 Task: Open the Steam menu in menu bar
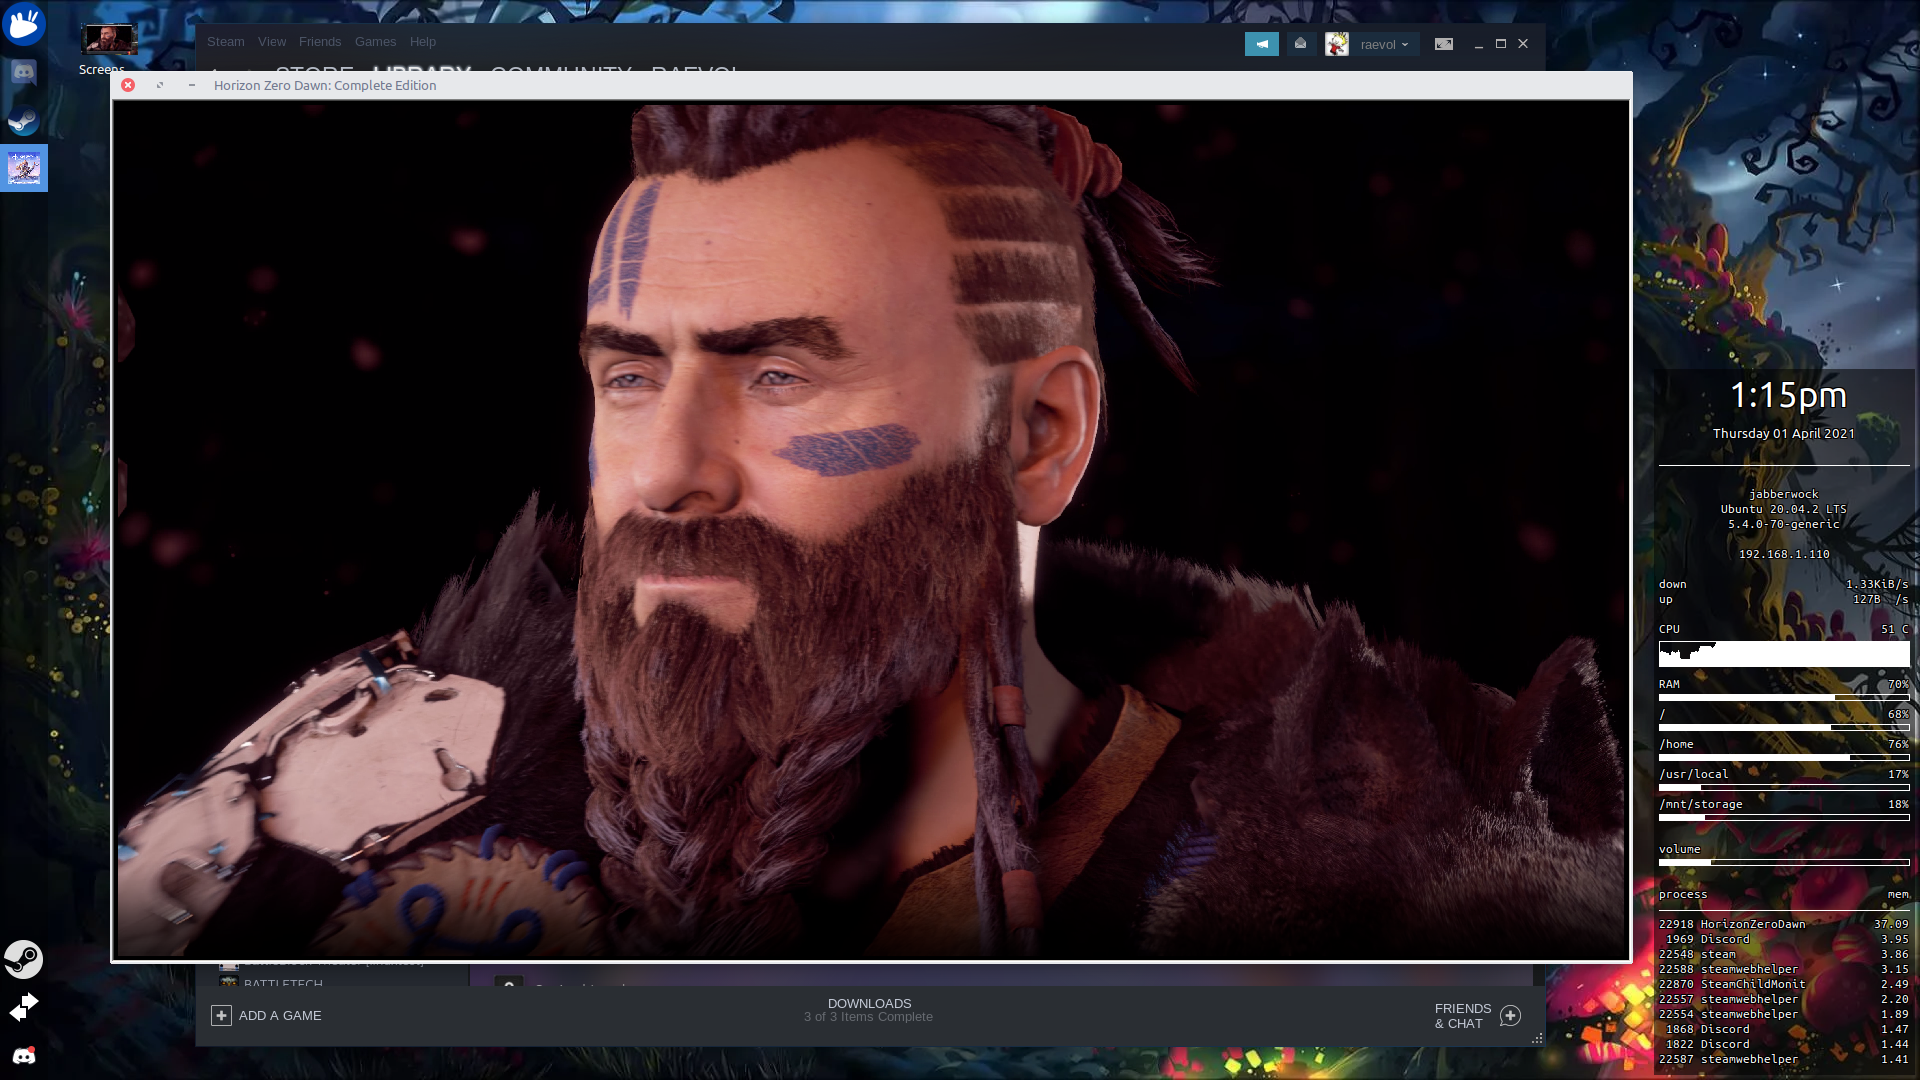point(226,42)
